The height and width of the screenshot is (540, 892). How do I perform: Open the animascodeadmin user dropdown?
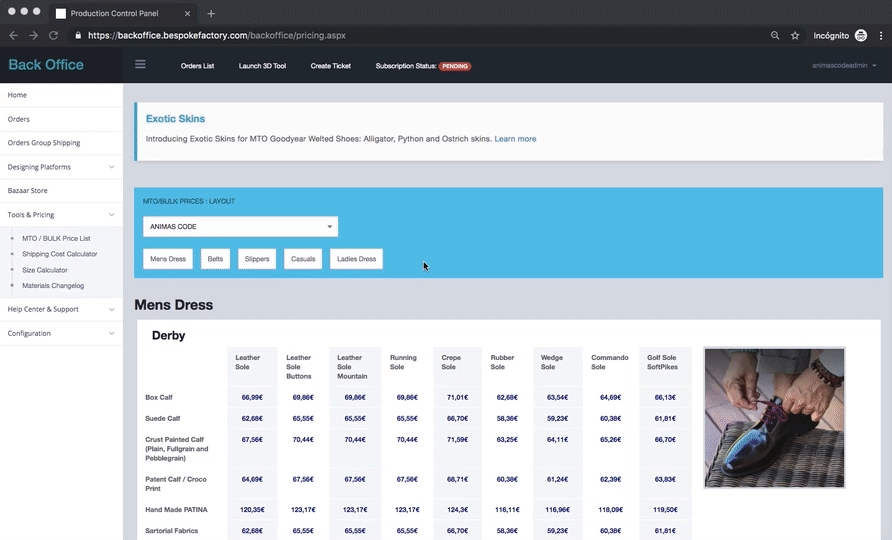coord(846,66)
